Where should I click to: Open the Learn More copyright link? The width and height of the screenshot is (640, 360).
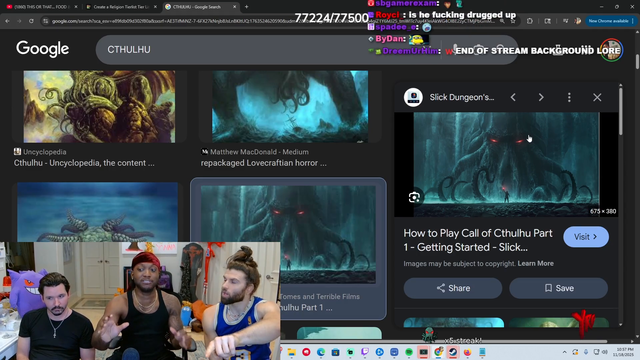click(536, 263)
